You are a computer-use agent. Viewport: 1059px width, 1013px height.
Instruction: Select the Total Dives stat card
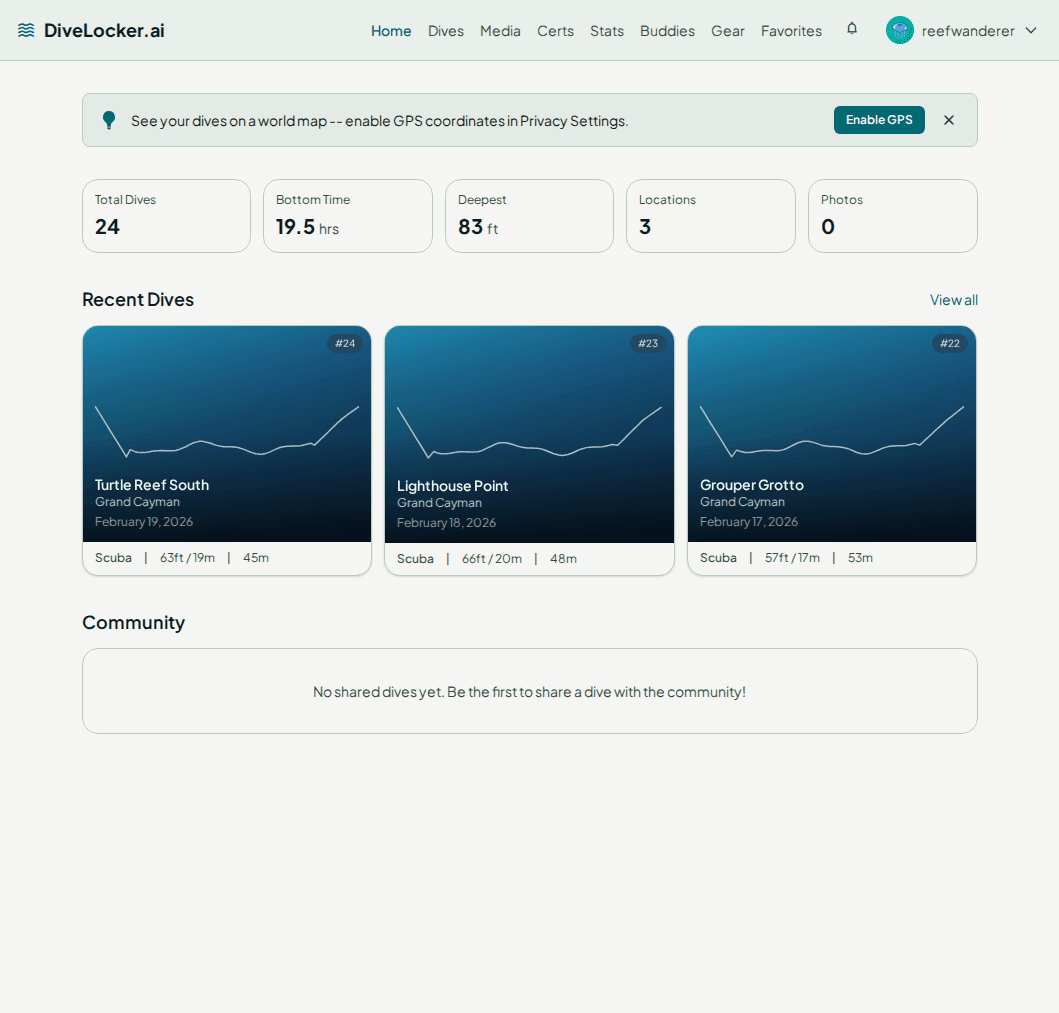tap(166, 216)
